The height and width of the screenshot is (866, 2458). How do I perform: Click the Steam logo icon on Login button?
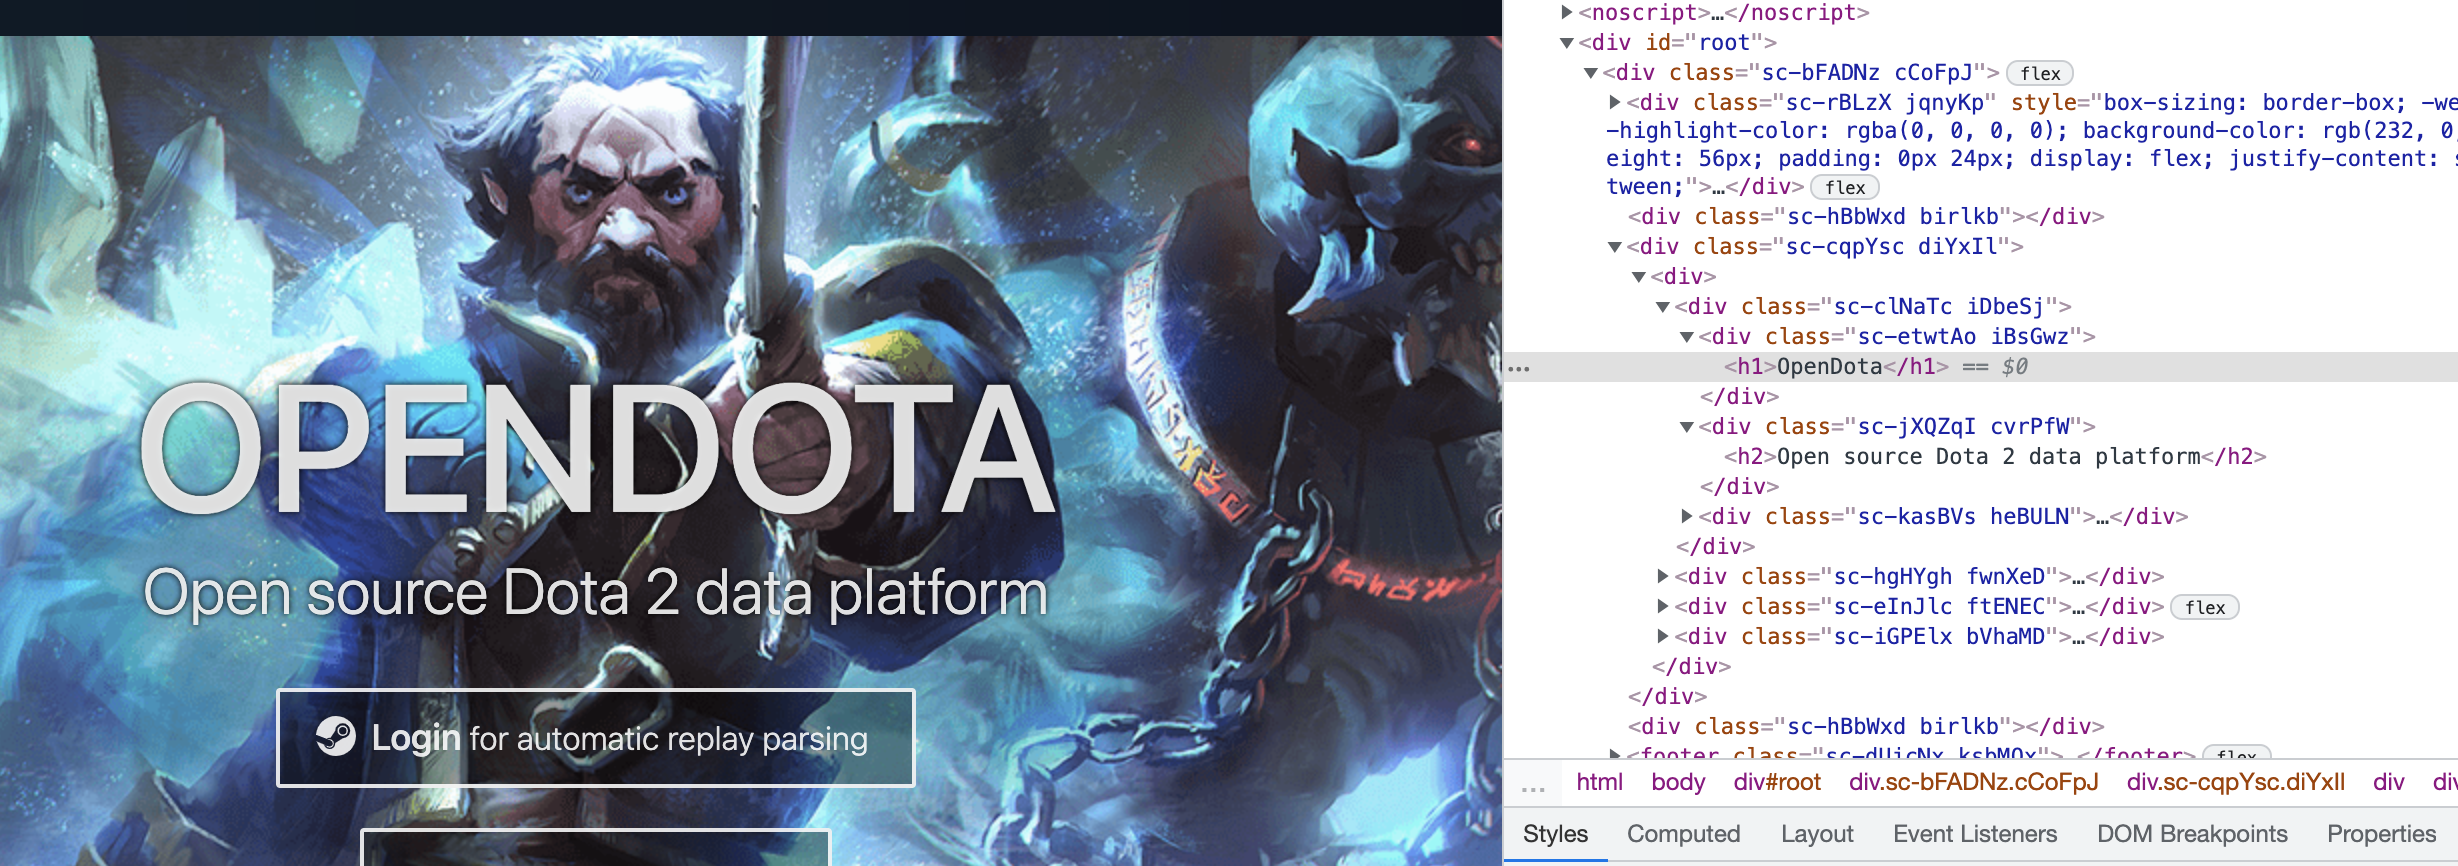click(x=336, y=737)
